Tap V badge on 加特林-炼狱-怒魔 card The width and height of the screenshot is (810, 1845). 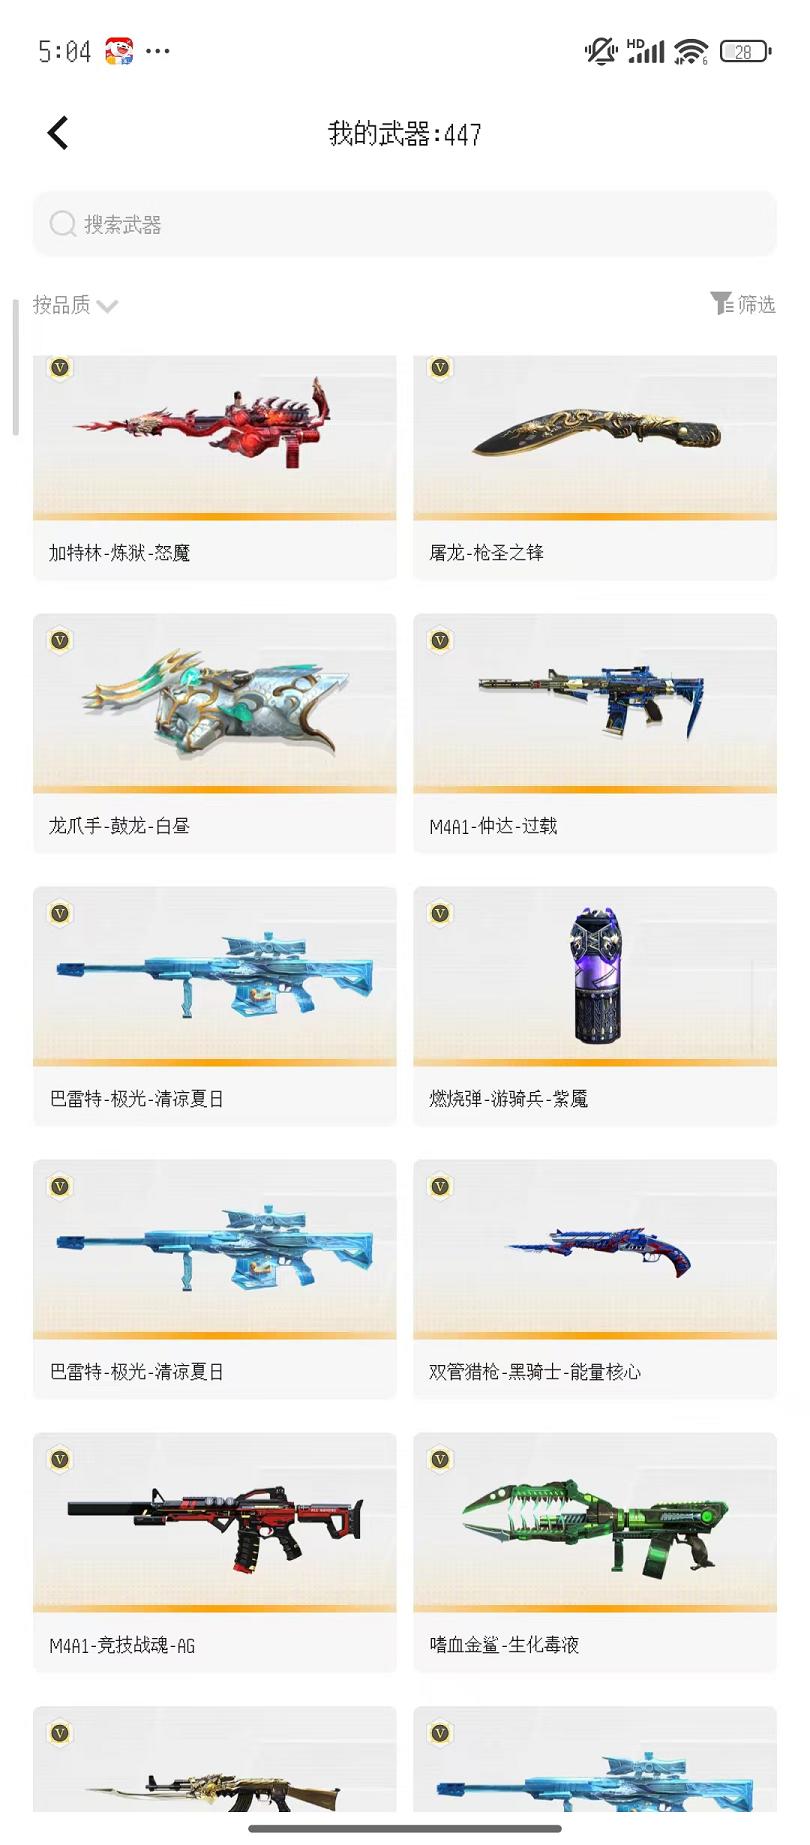coord(60,367)
